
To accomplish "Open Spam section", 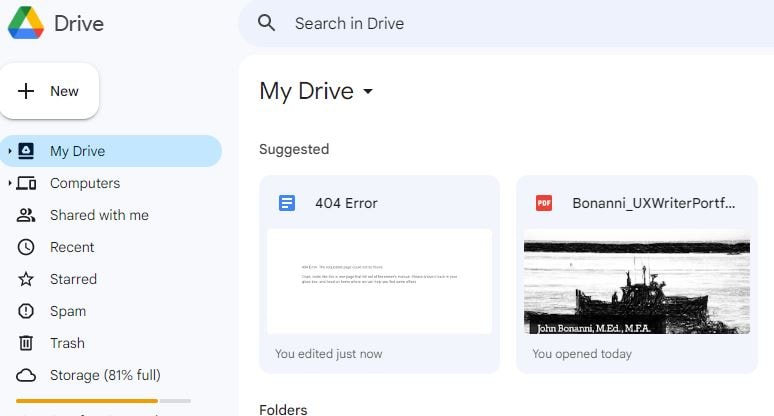I will coord(68,311).
